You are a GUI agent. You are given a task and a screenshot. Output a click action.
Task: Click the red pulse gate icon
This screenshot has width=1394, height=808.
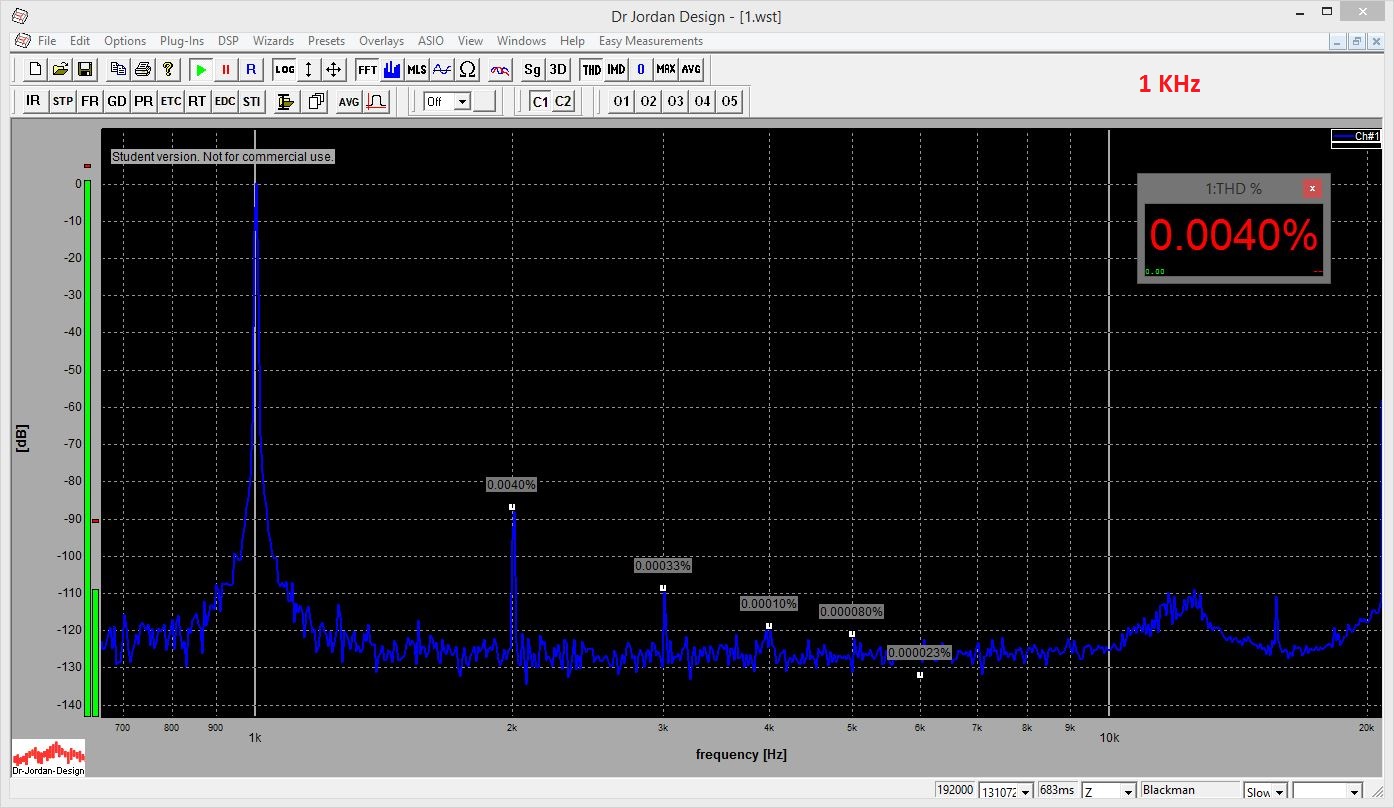376,101
